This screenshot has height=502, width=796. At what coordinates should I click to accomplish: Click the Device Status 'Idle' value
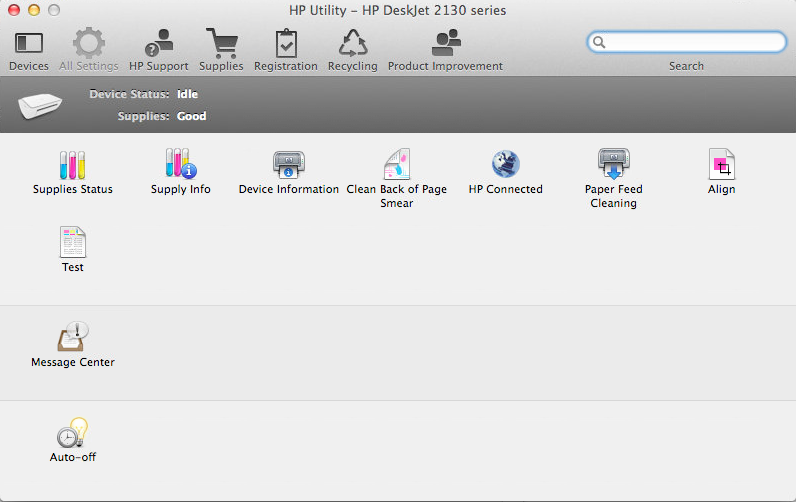[187, 94]
